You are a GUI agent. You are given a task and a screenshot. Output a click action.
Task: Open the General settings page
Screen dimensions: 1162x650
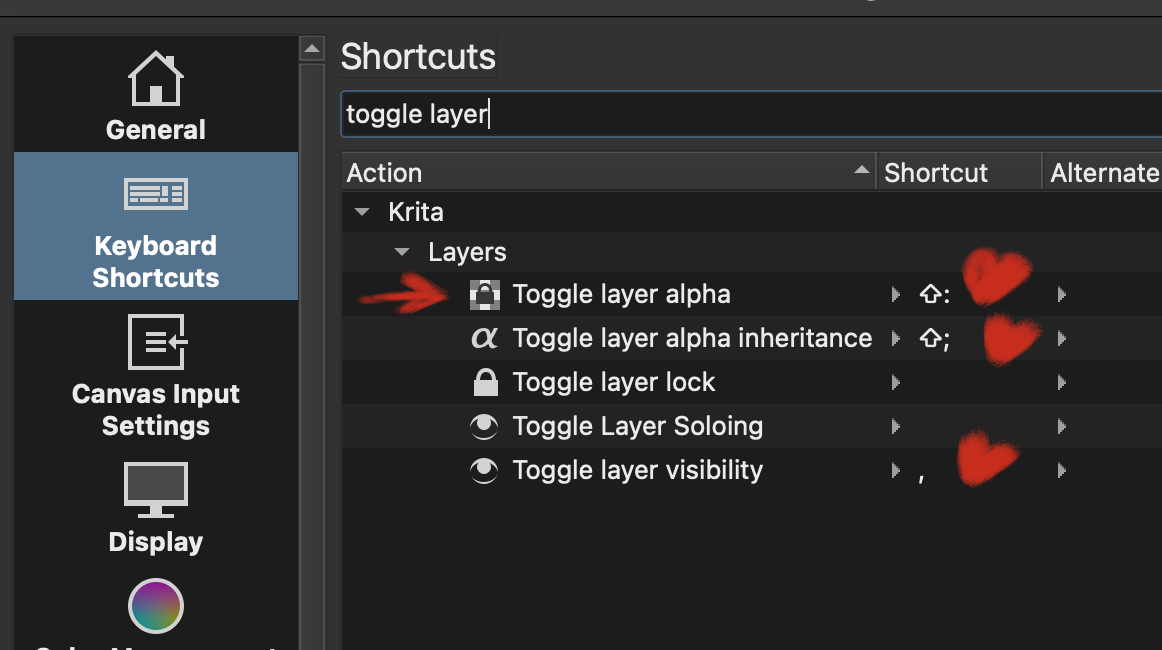click(x=155, y=97)
